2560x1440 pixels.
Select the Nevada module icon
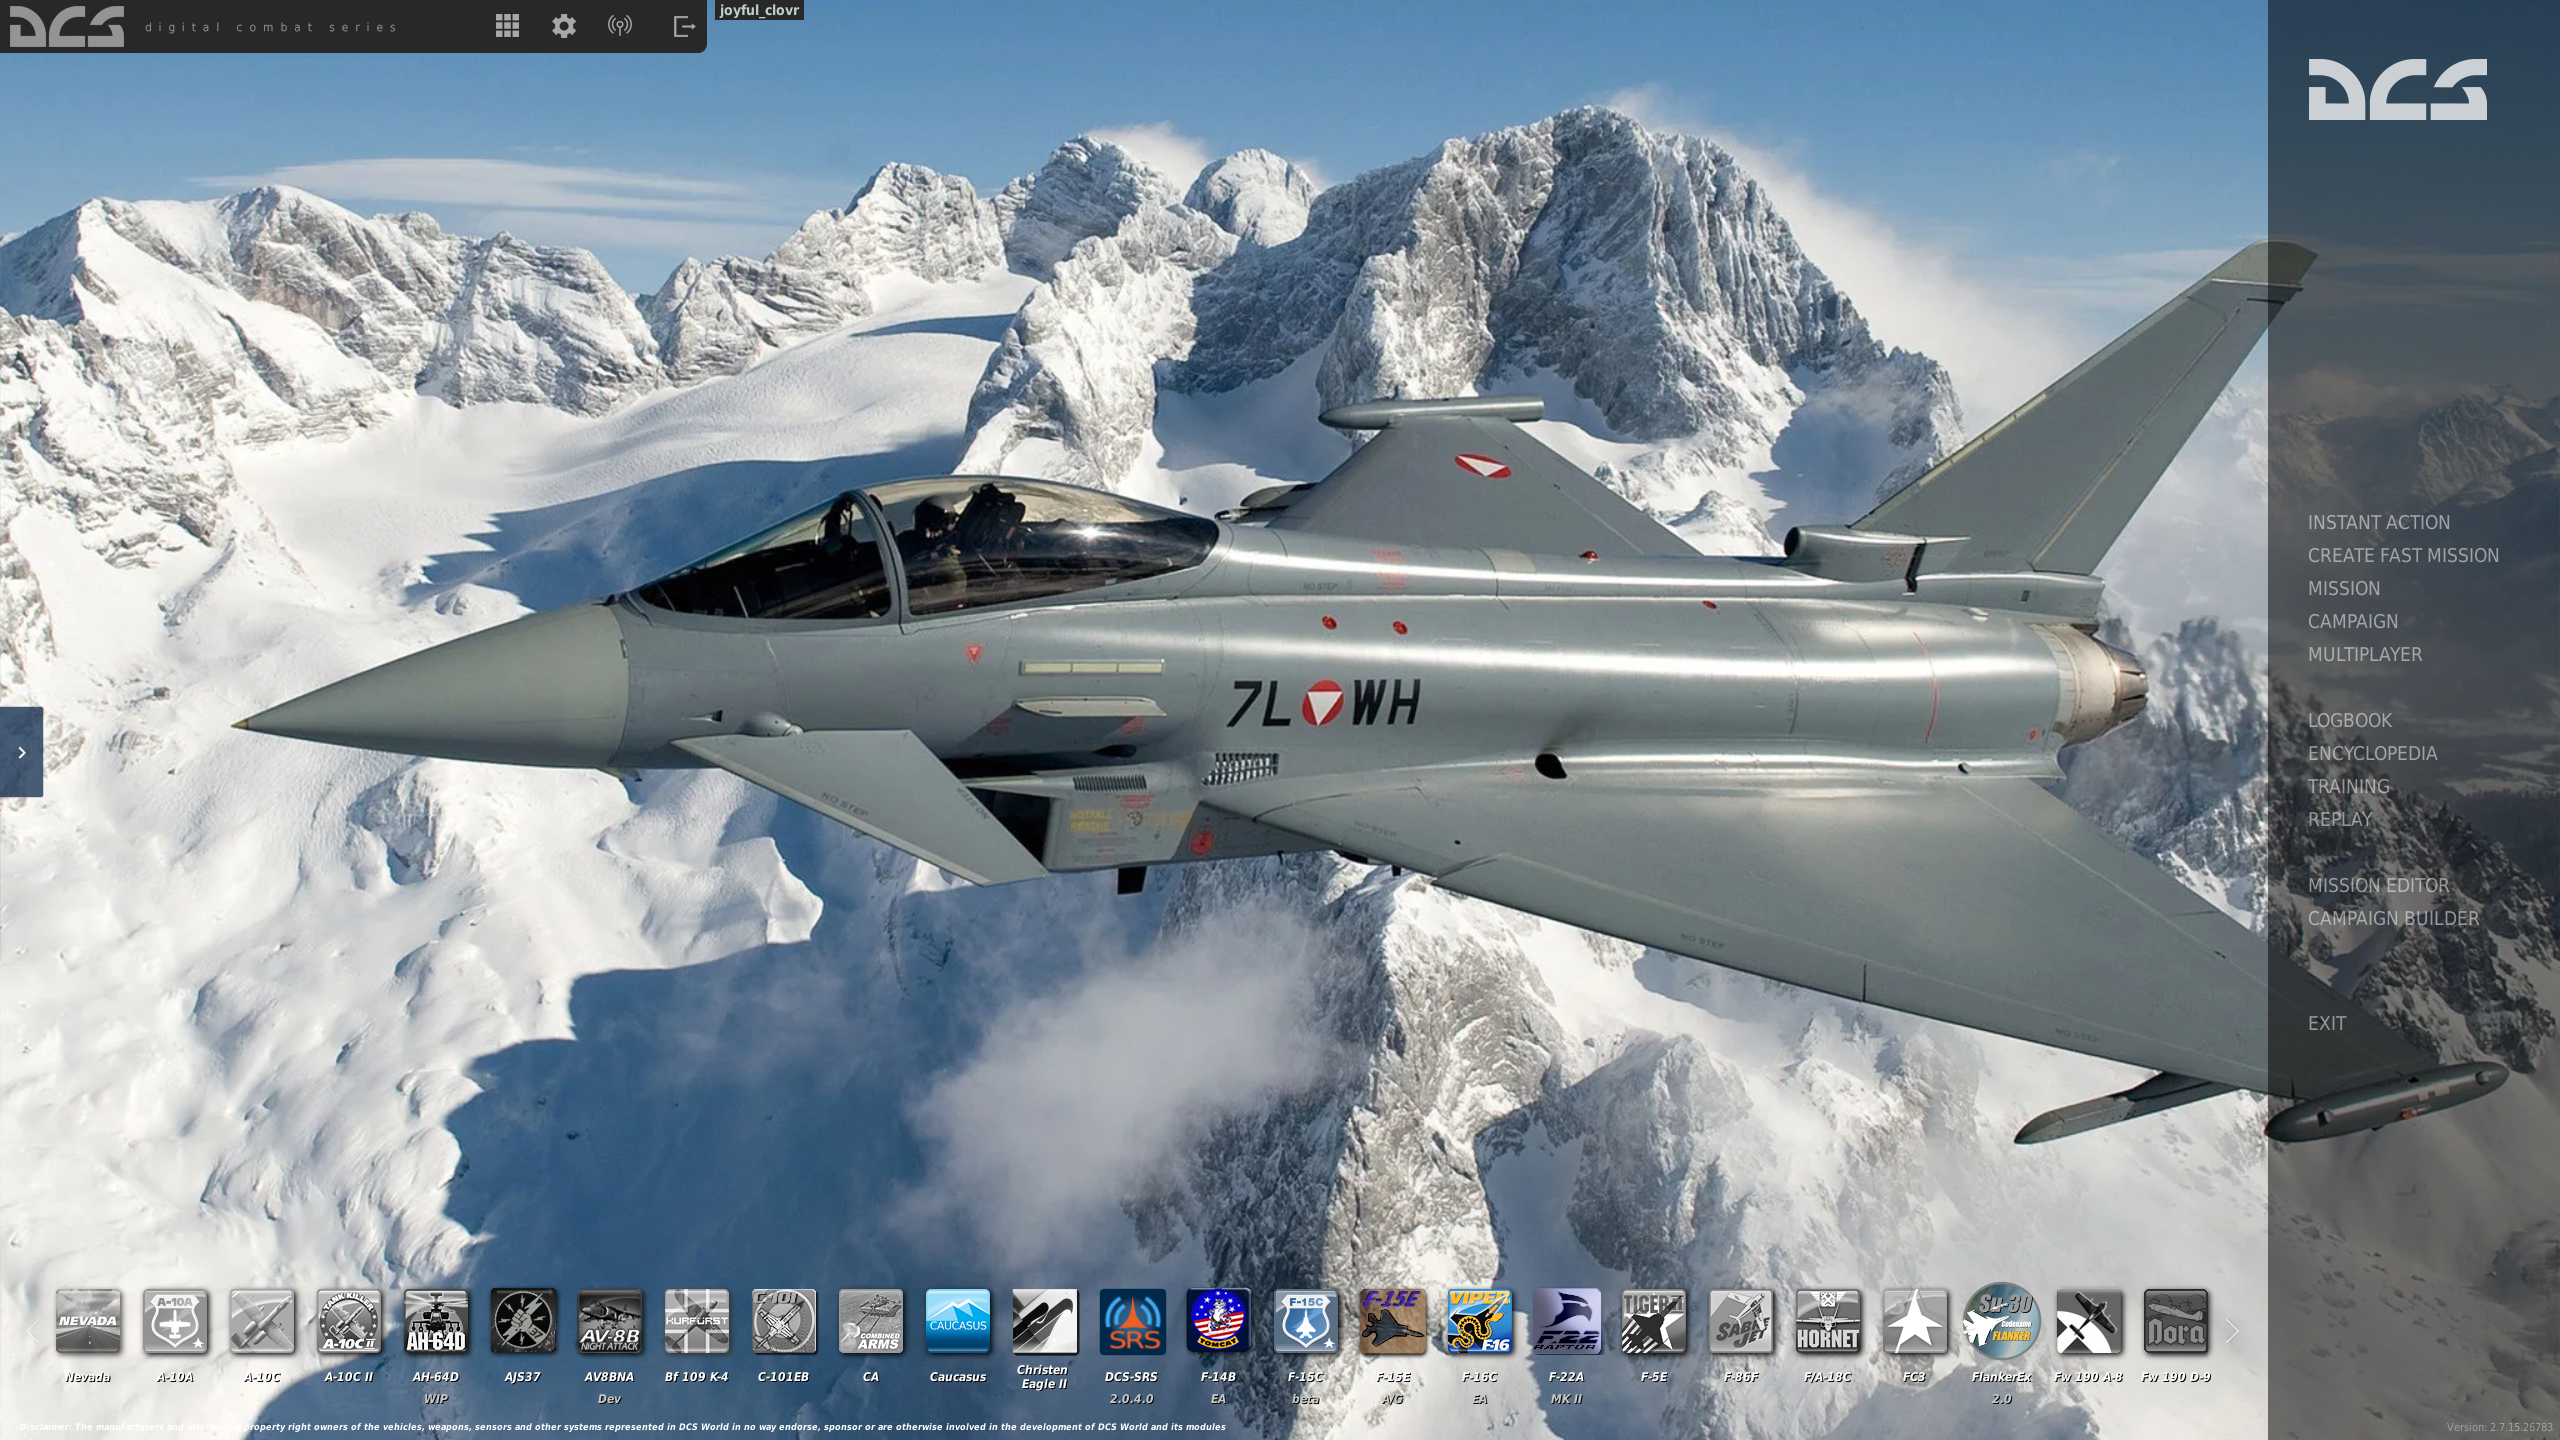88,1321
